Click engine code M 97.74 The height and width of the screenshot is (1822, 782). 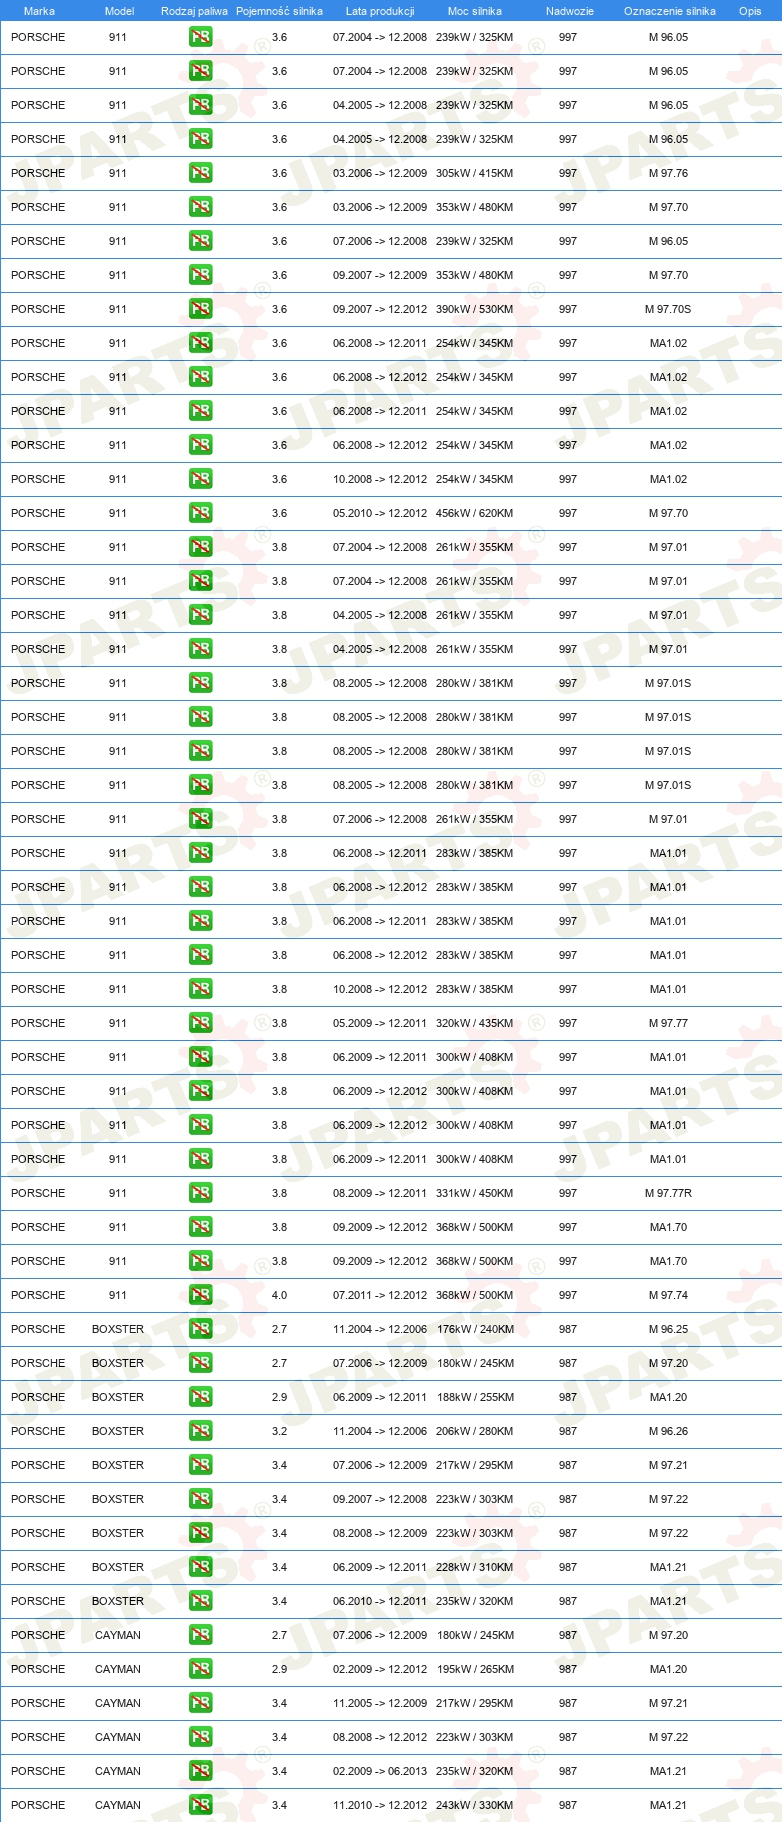tap(668, 1295)
